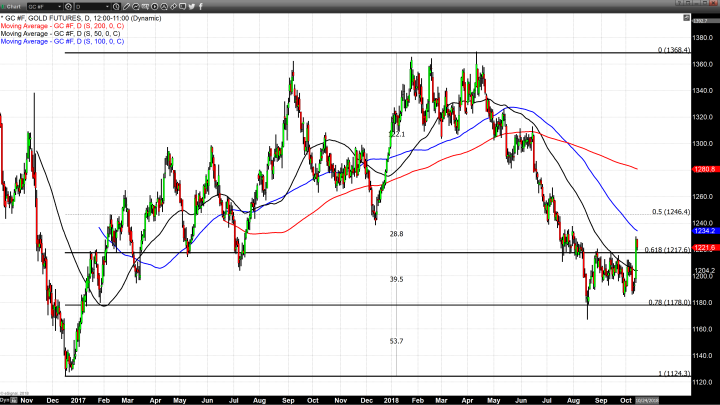Click the 1 (1124.3) Fibonacci label

674,373
